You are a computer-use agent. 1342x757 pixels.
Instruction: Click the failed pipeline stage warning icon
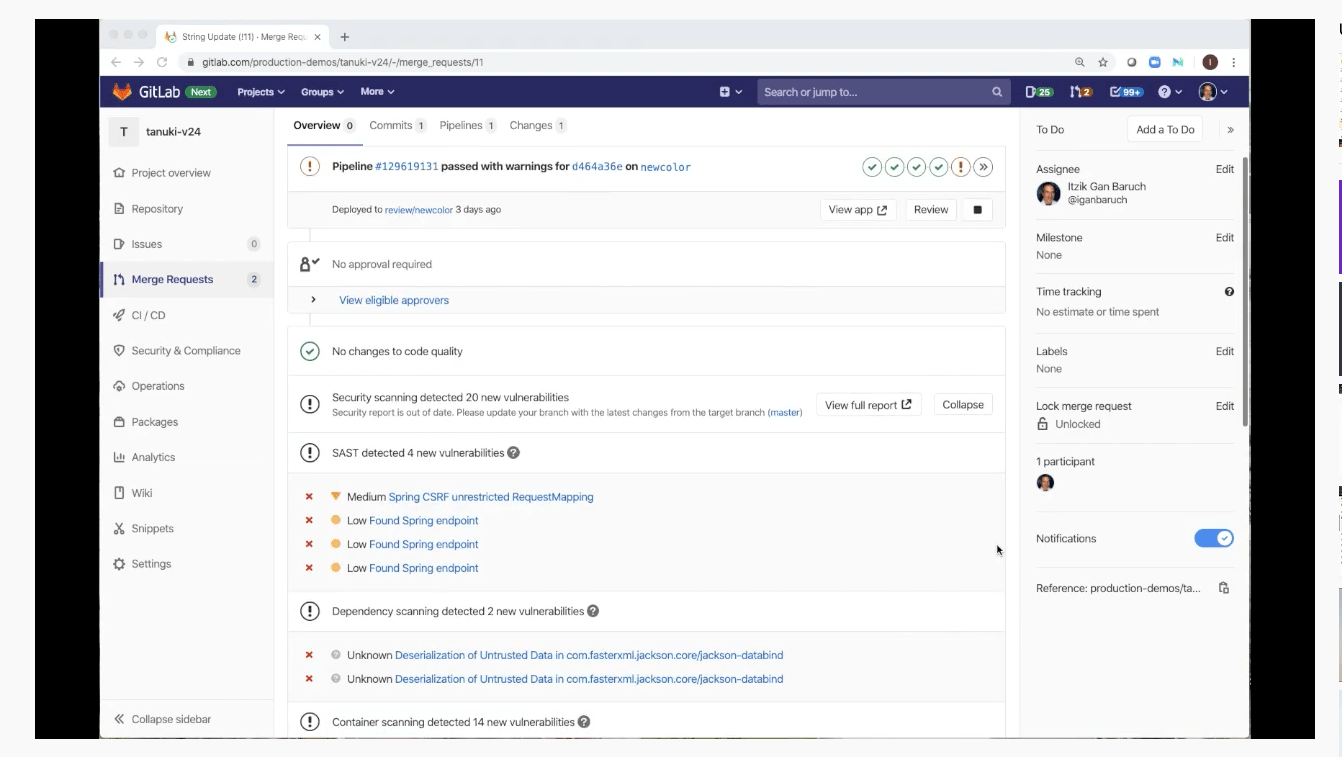pyautogui.click(x=961, y=167)
